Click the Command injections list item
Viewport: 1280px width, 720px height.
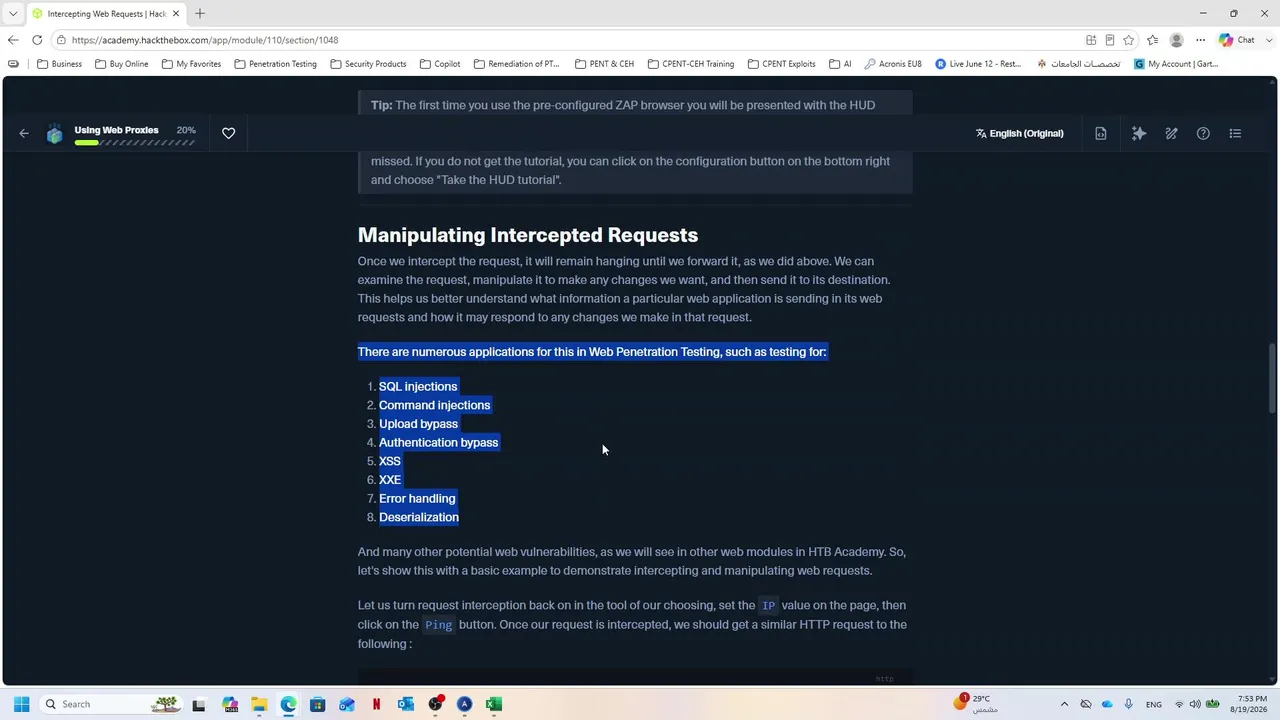point(434,405)
